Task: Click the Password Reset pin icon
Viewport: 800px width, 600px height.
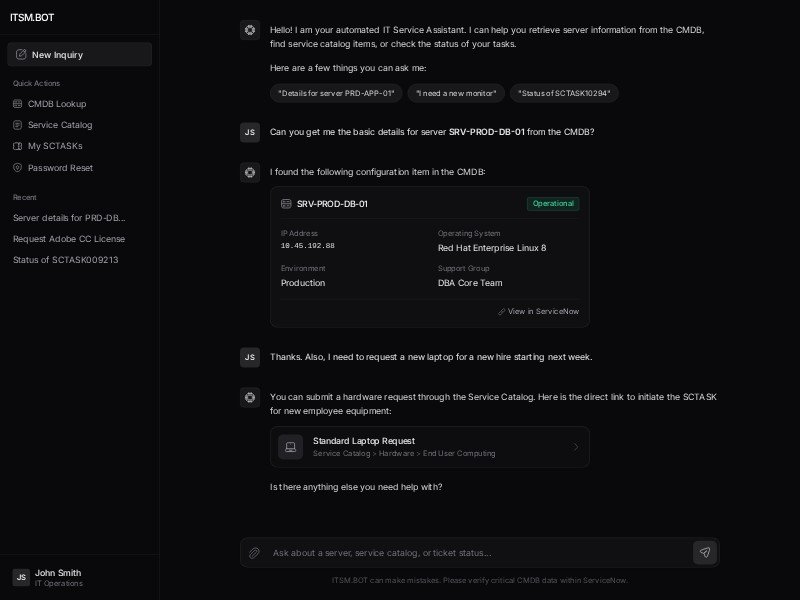Action: pyautogui.click(x=18, y=168)
